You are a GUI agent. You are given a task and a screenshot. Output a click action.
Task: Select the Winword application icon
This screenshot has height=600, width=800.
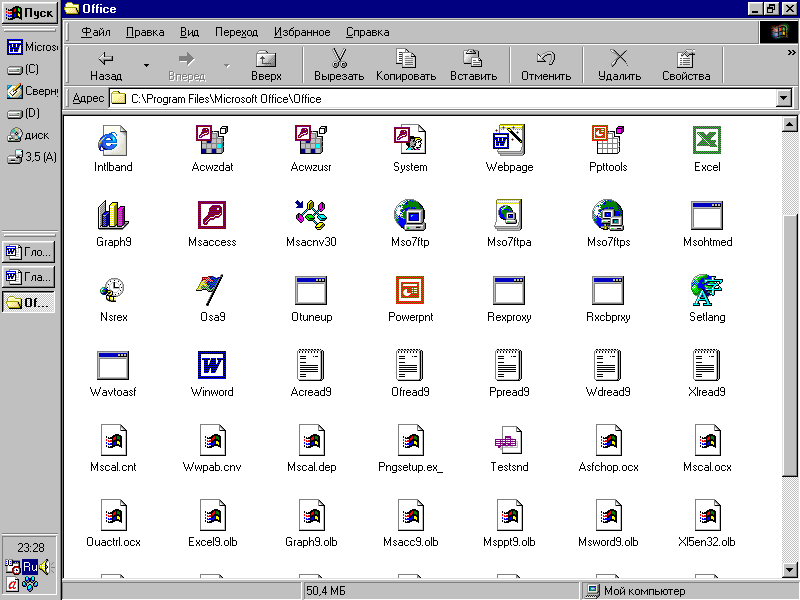tap(212, 365)
